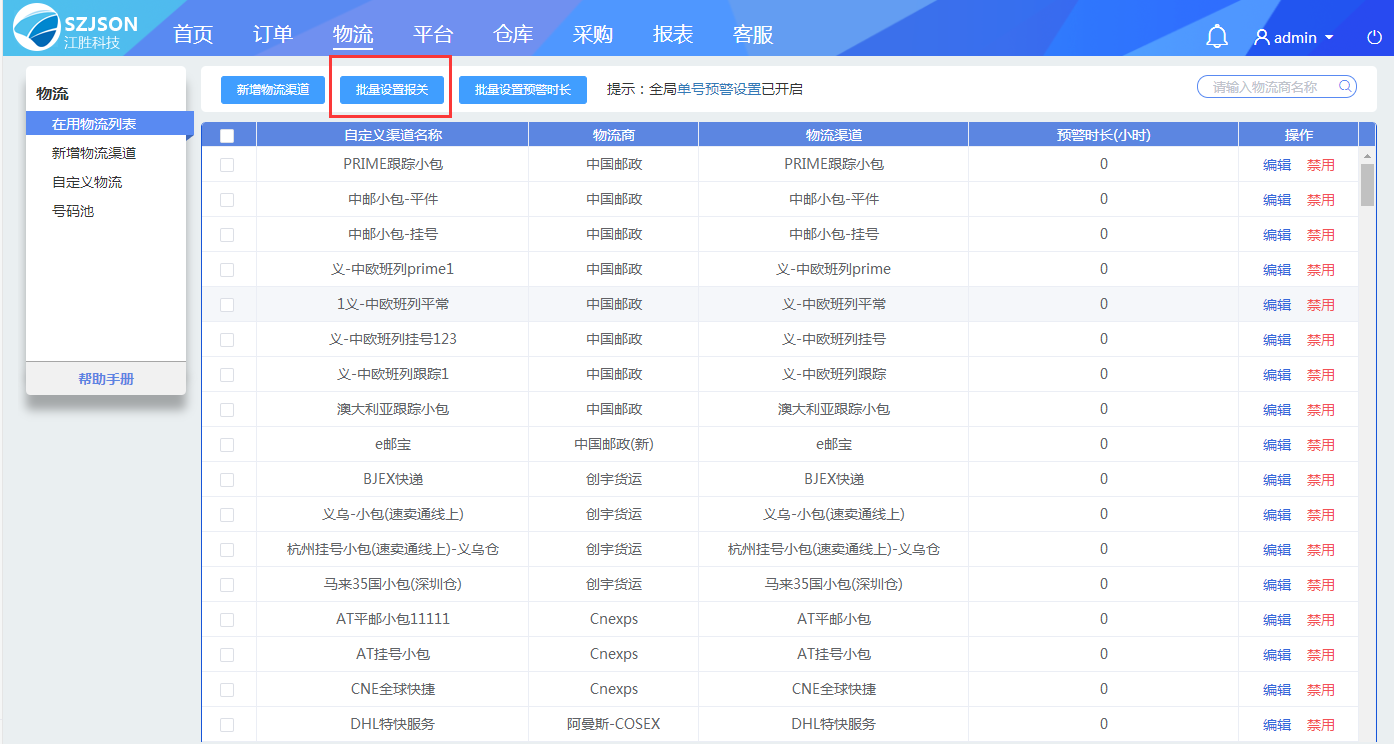This screenshot has height=744, width=1394.
Task: Click the search magnifier icon
Action: pyautogui.click(x=1345, y=86)
